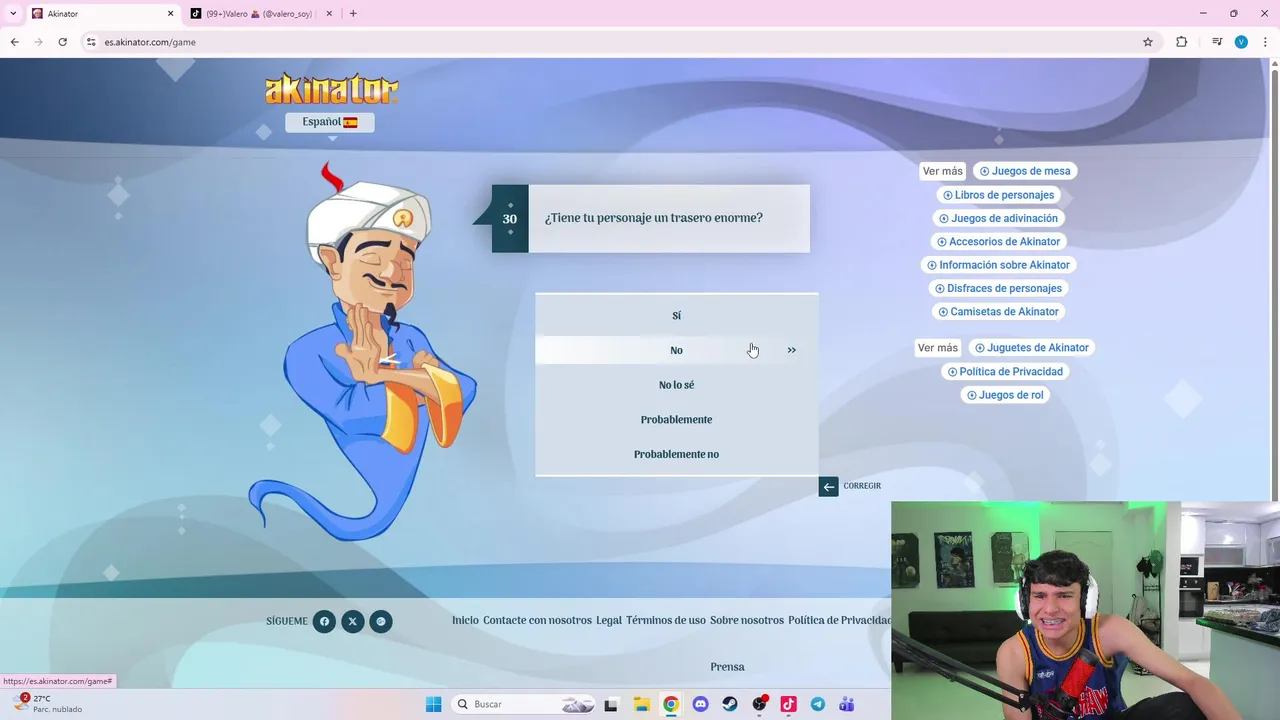Open the Juguetes de Akinator link
This screenshot has width=1280, height=720.
1032,348
